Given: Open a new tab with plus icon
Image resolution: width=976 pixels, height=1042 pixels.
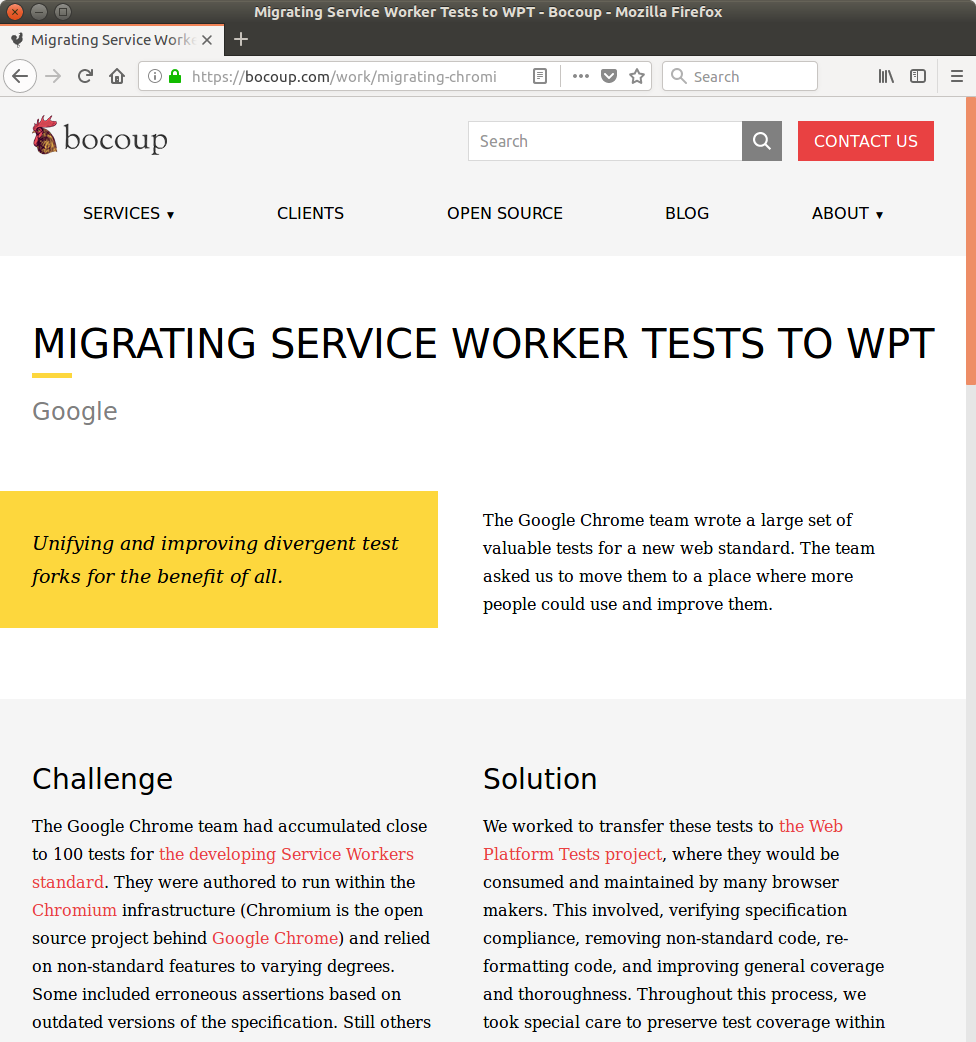Looking at the screenshot, I should pos(241,40).
